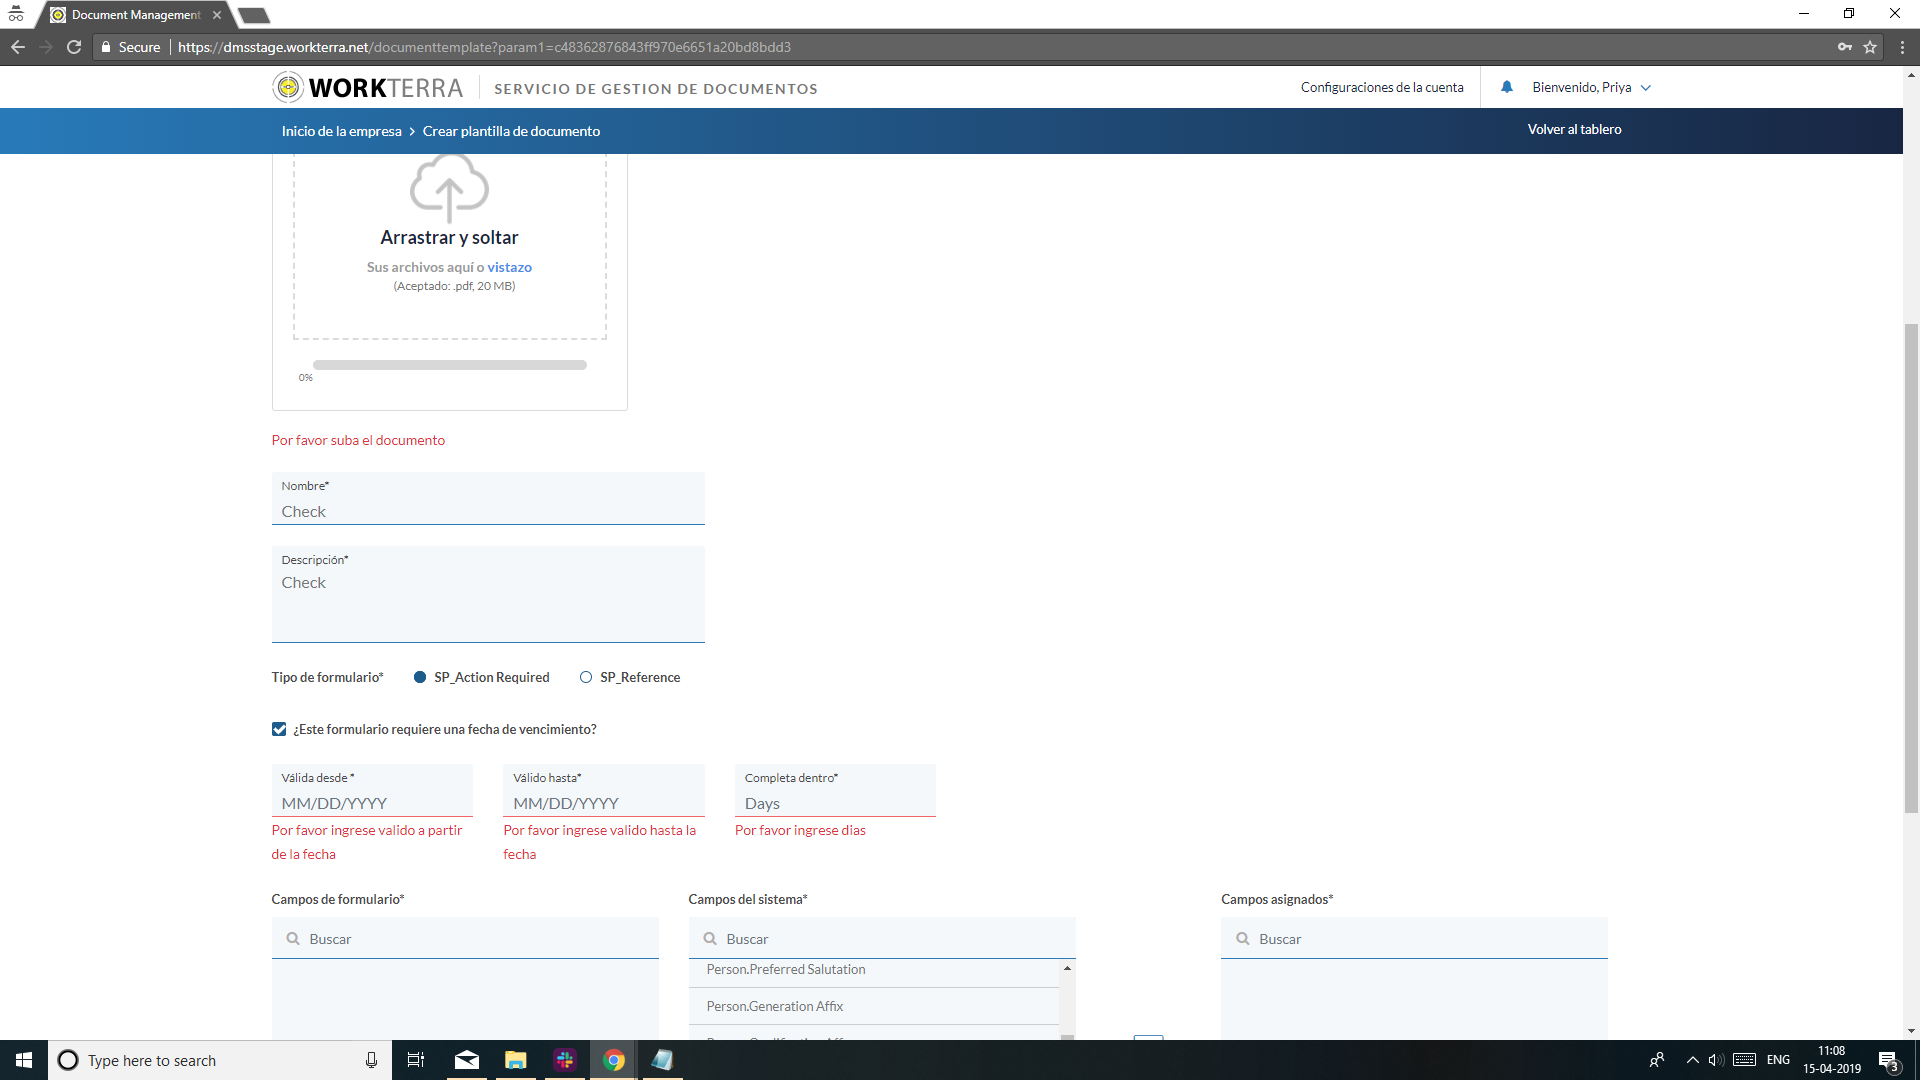Viewport: 1920px width, 1080px height.
Task: Click search icon in Campos de formulario
Action: coord(293,939)
